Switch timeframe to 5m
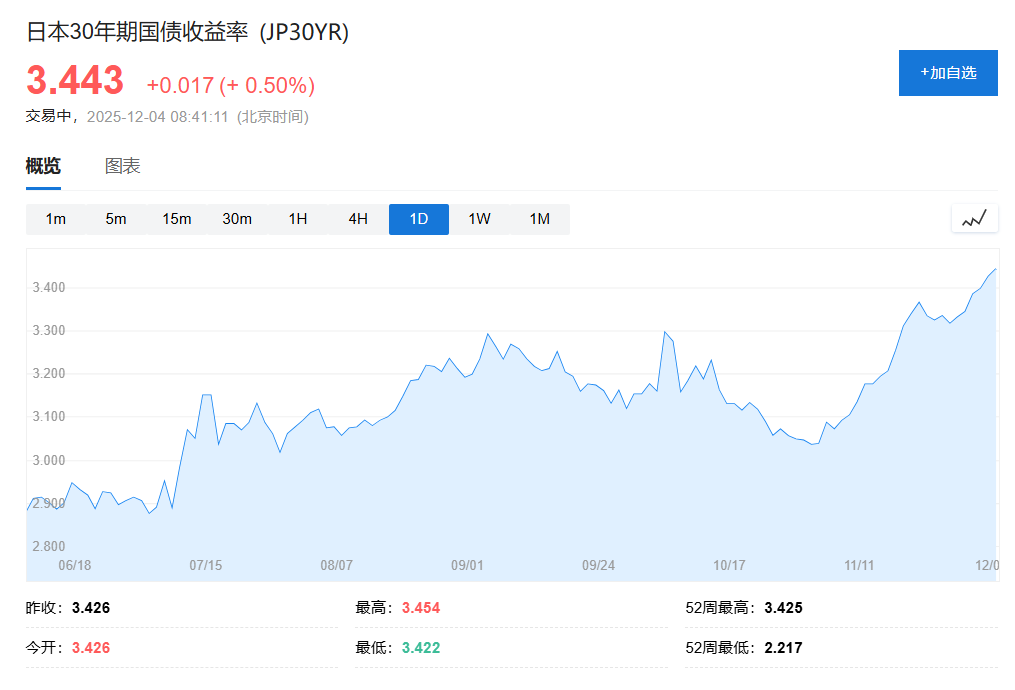This screenshot has height=690, width=1015. pyautogui.click(x=116, y=218)
